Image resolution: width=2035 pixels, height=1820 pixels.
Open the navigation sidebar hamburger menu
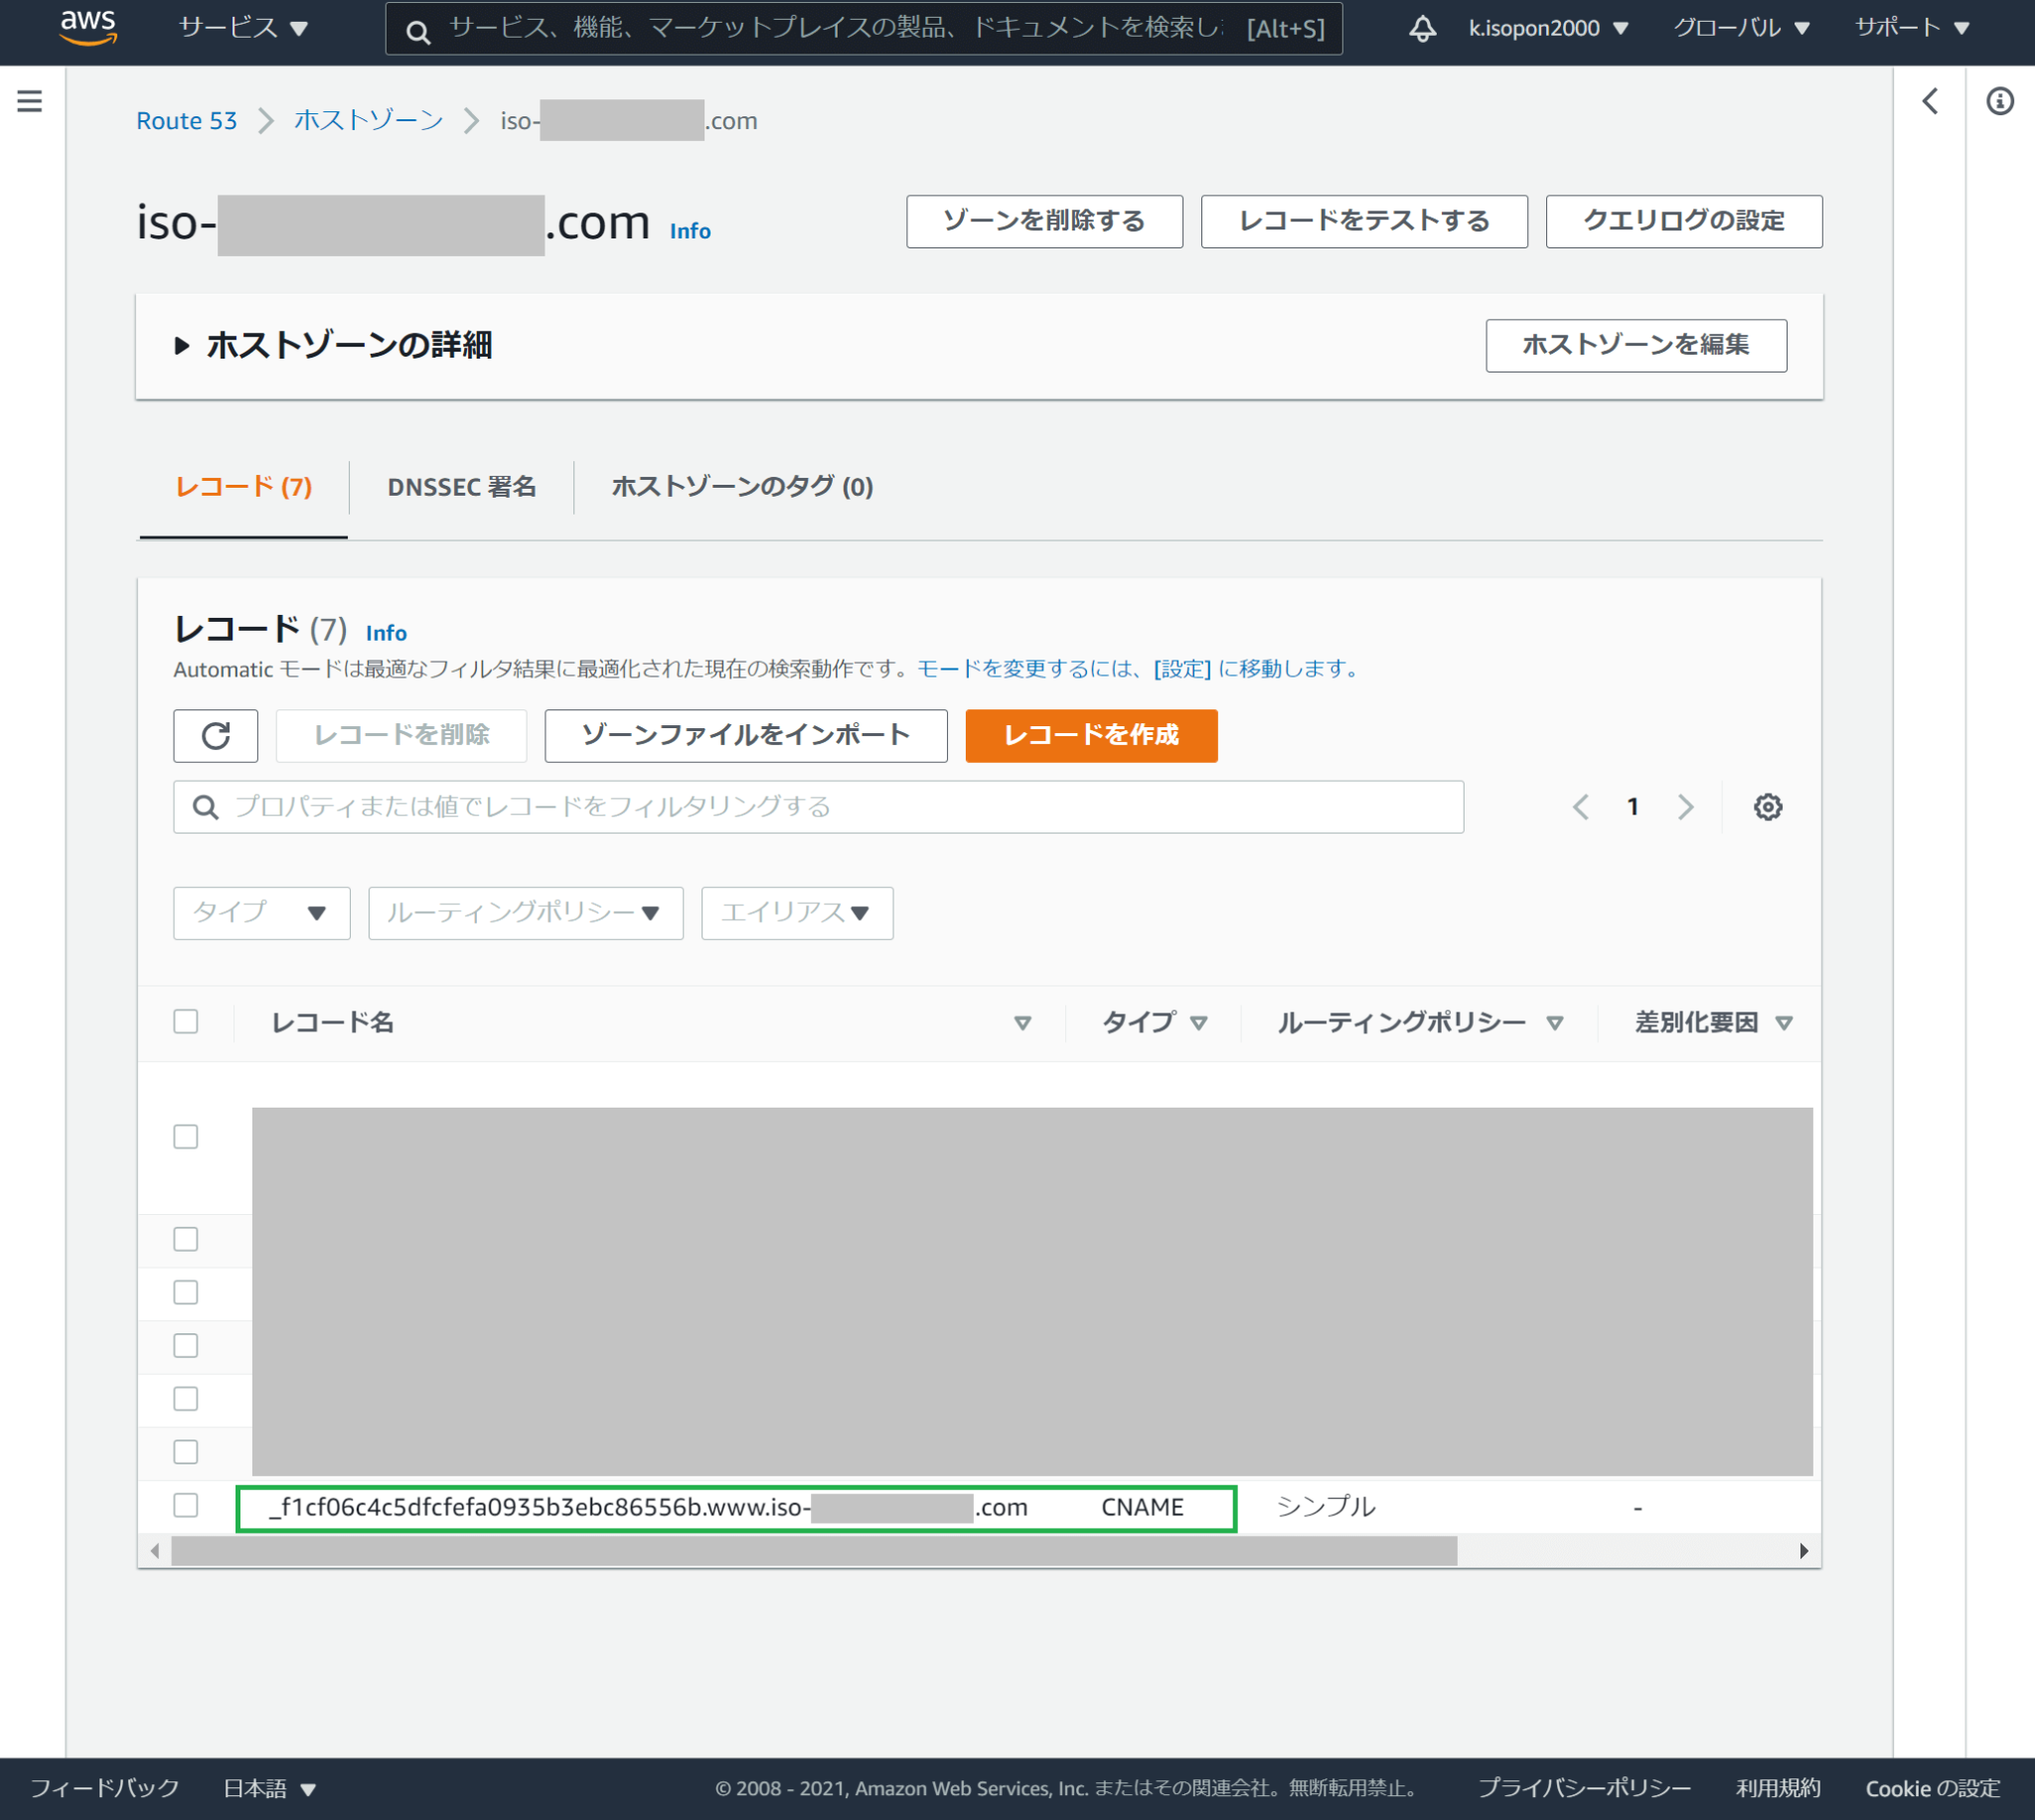tap(30, 100)
